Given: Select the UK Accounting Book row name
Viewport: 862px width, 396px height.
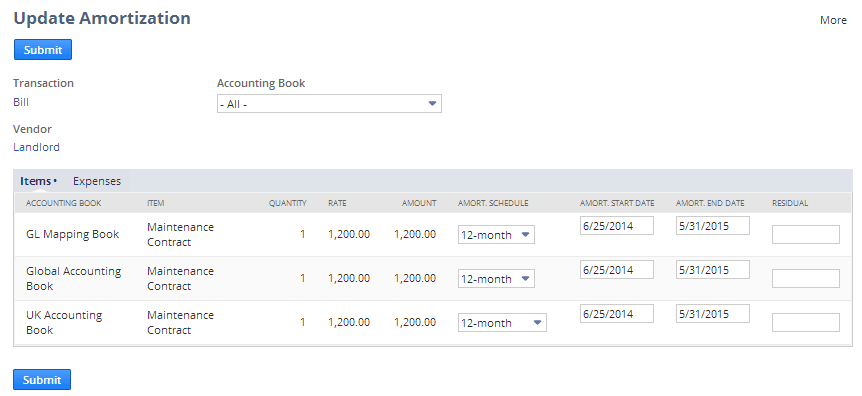Looking at the screenshot, I should click(64, 322).
